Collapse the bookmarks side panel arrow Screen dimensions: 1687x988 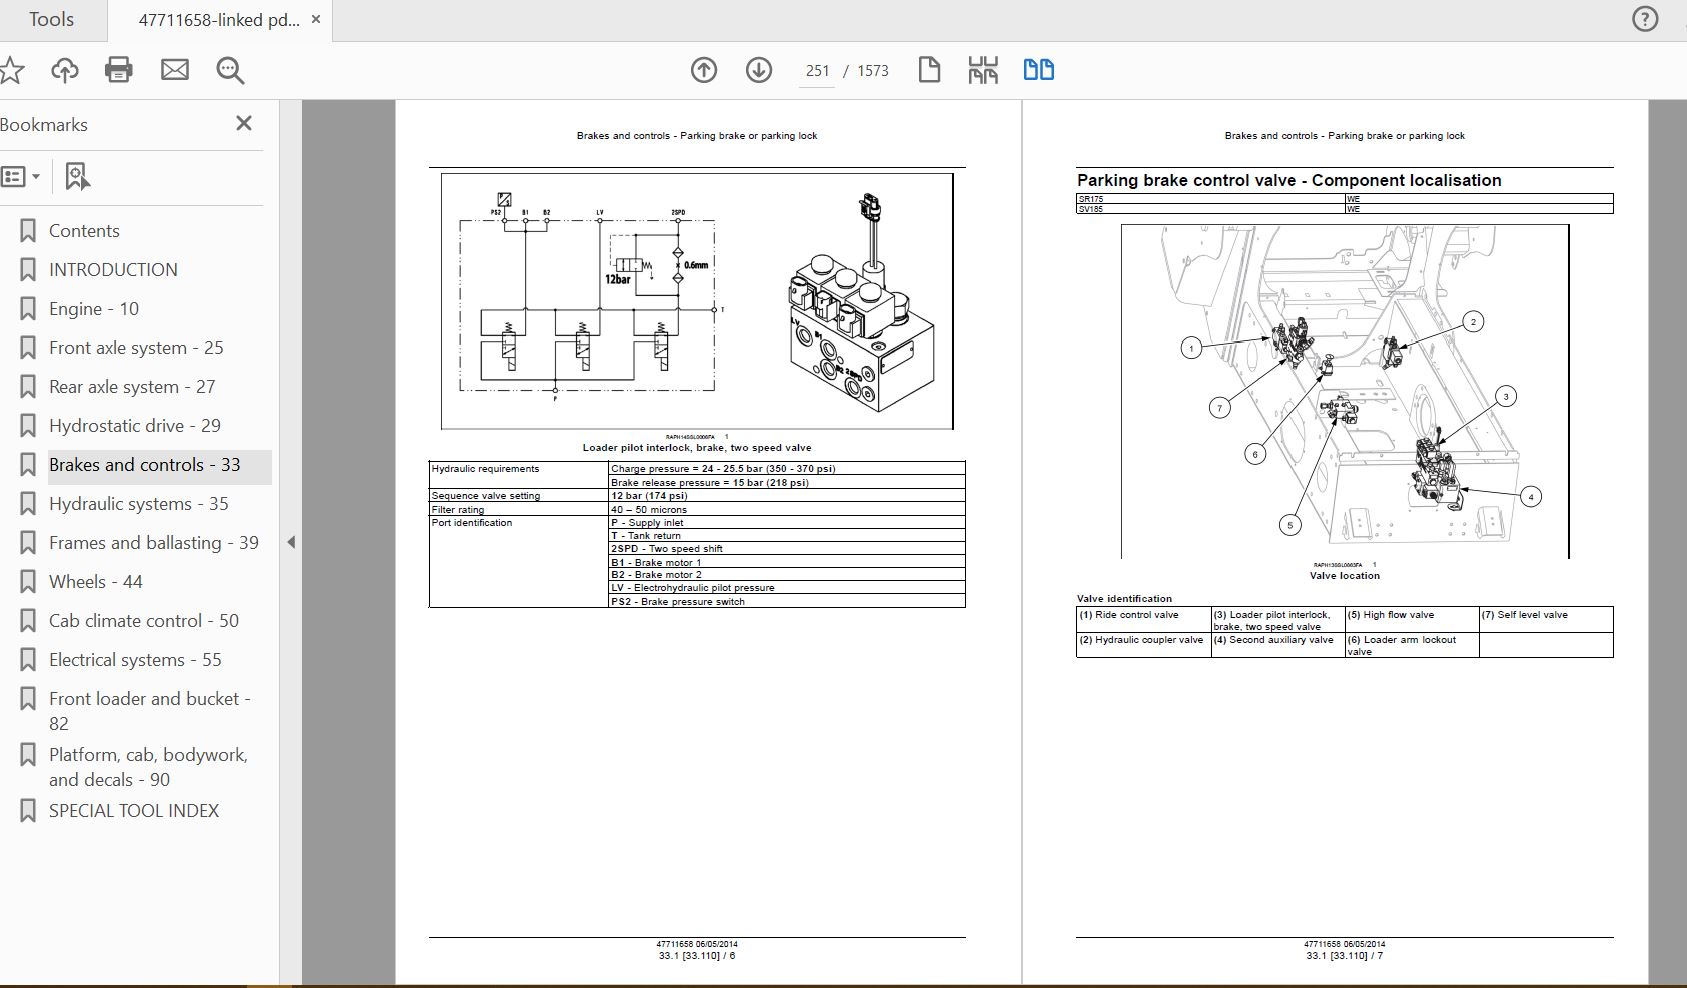tap(291, 543)
